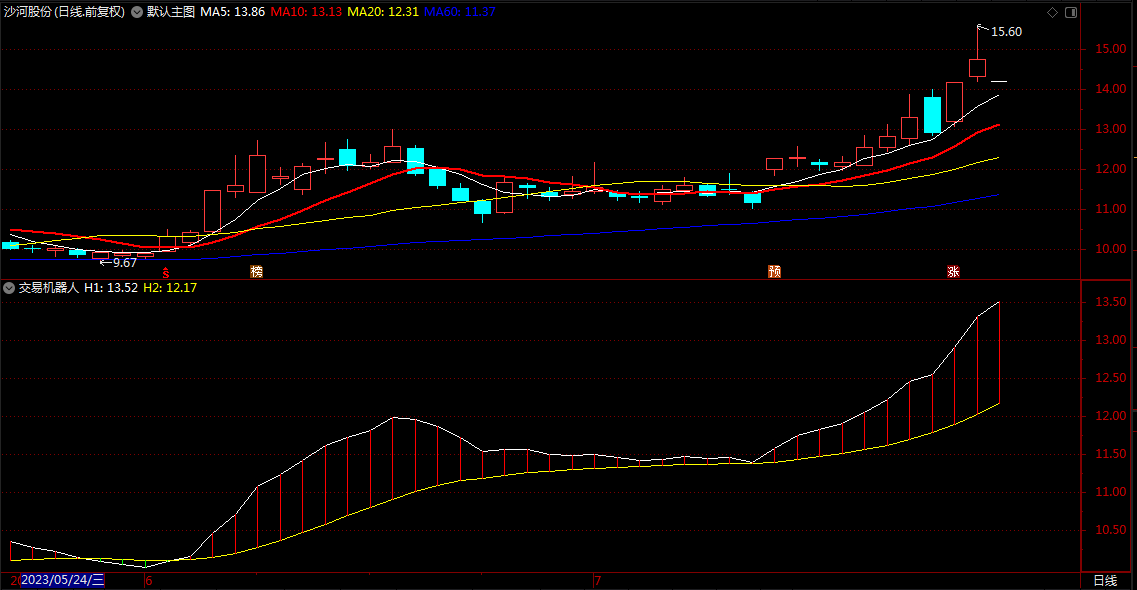Screen dimensions: 1137x590
Task: Click the month 7 marker on time axis
Action: tap(598, 581)
